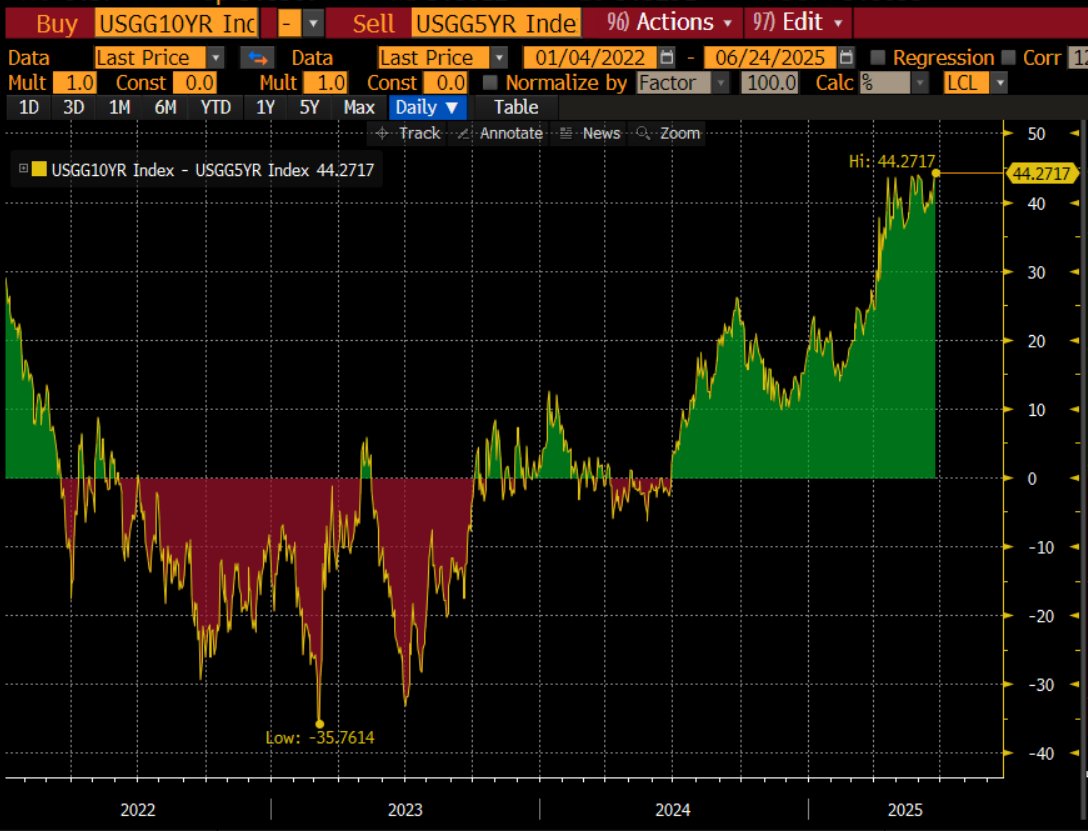Enable the Normalize by option
This screenshot has height=831, width=1088.
coord(492,83)
